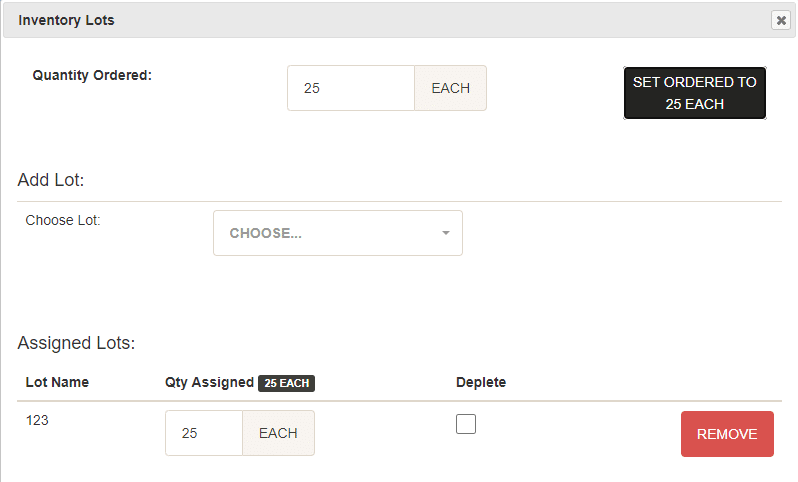Click the Qty Assigned column header

[209, 383]
